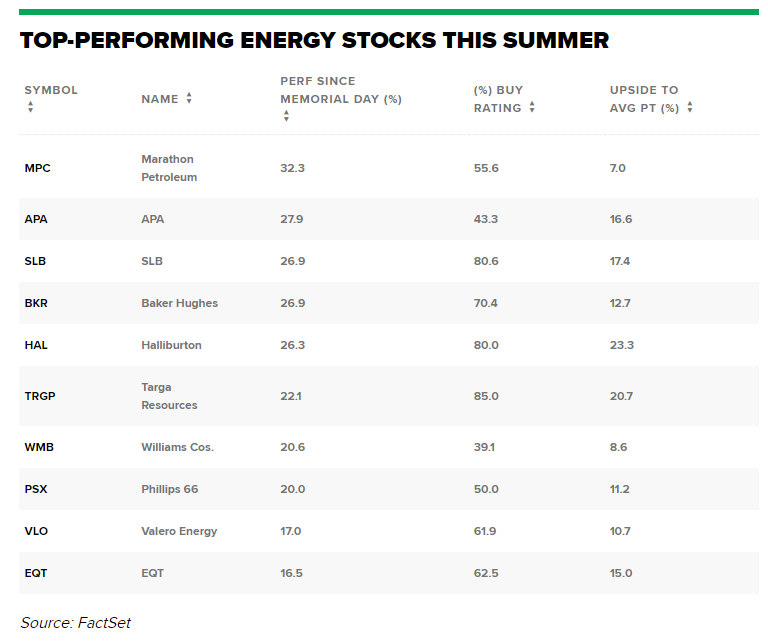The width and height of the screenshot is (768, 641).
Task: Click the Halliburton company name
Action: 171,345
